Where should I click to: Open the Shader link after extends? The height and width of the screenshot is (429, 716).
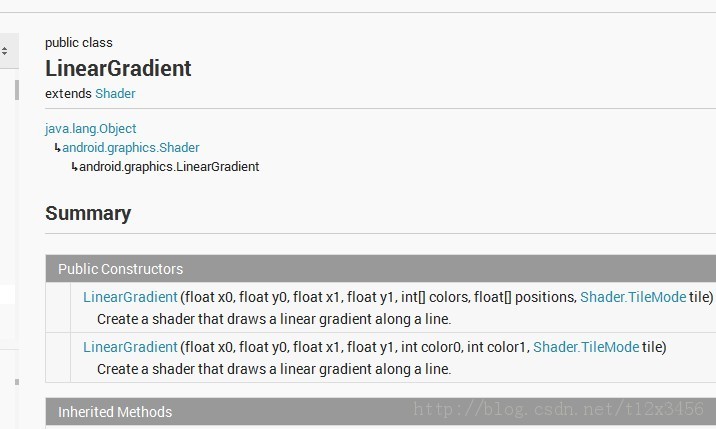(115, 93)
